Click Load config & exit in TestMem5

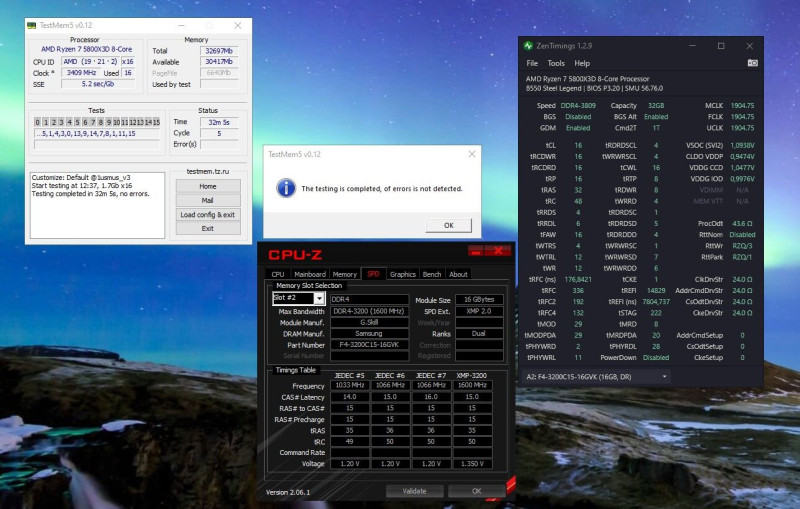tap(208, 215)
